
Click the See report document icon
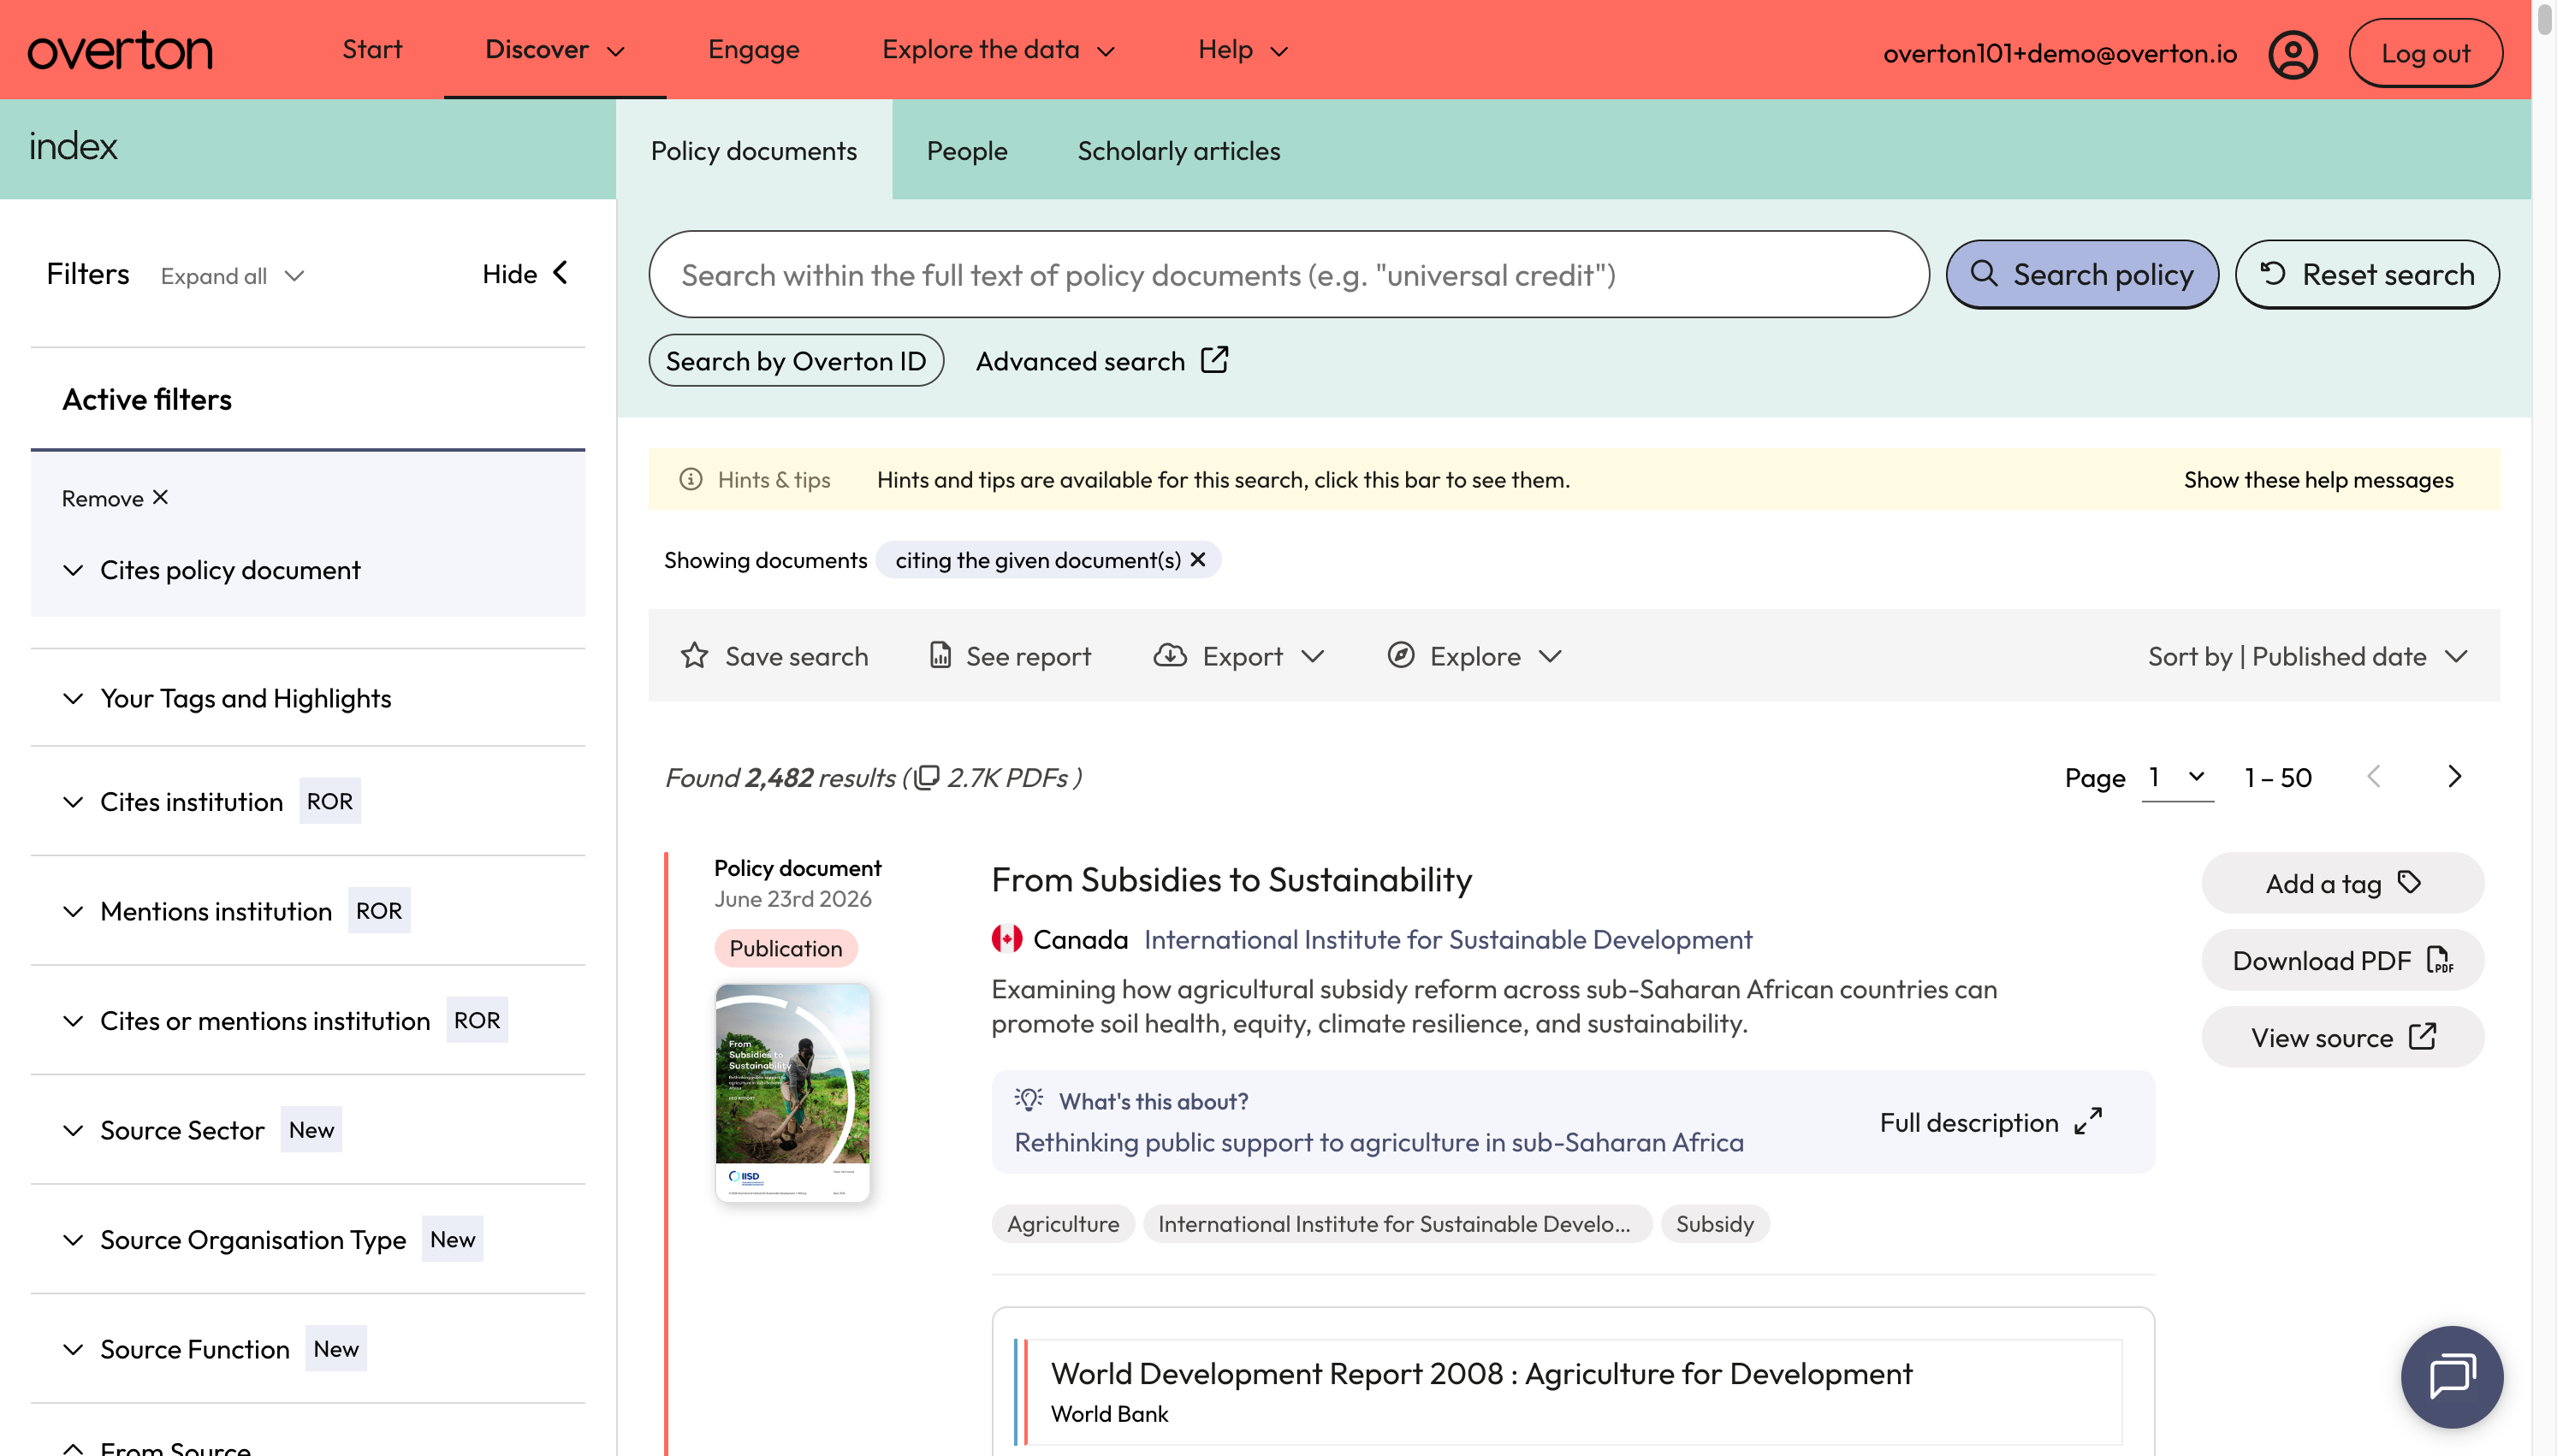point(940,655)
